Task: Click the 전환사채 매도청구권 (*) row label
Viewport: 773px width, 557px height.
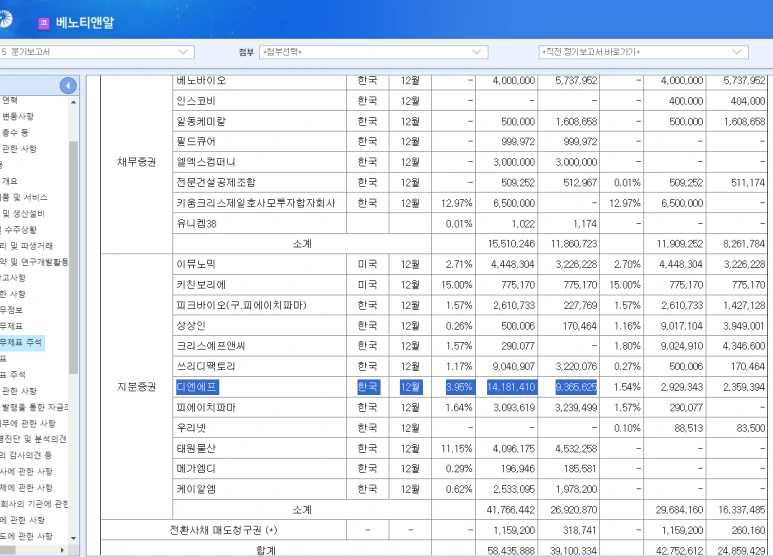Action: tap(223, 530)
